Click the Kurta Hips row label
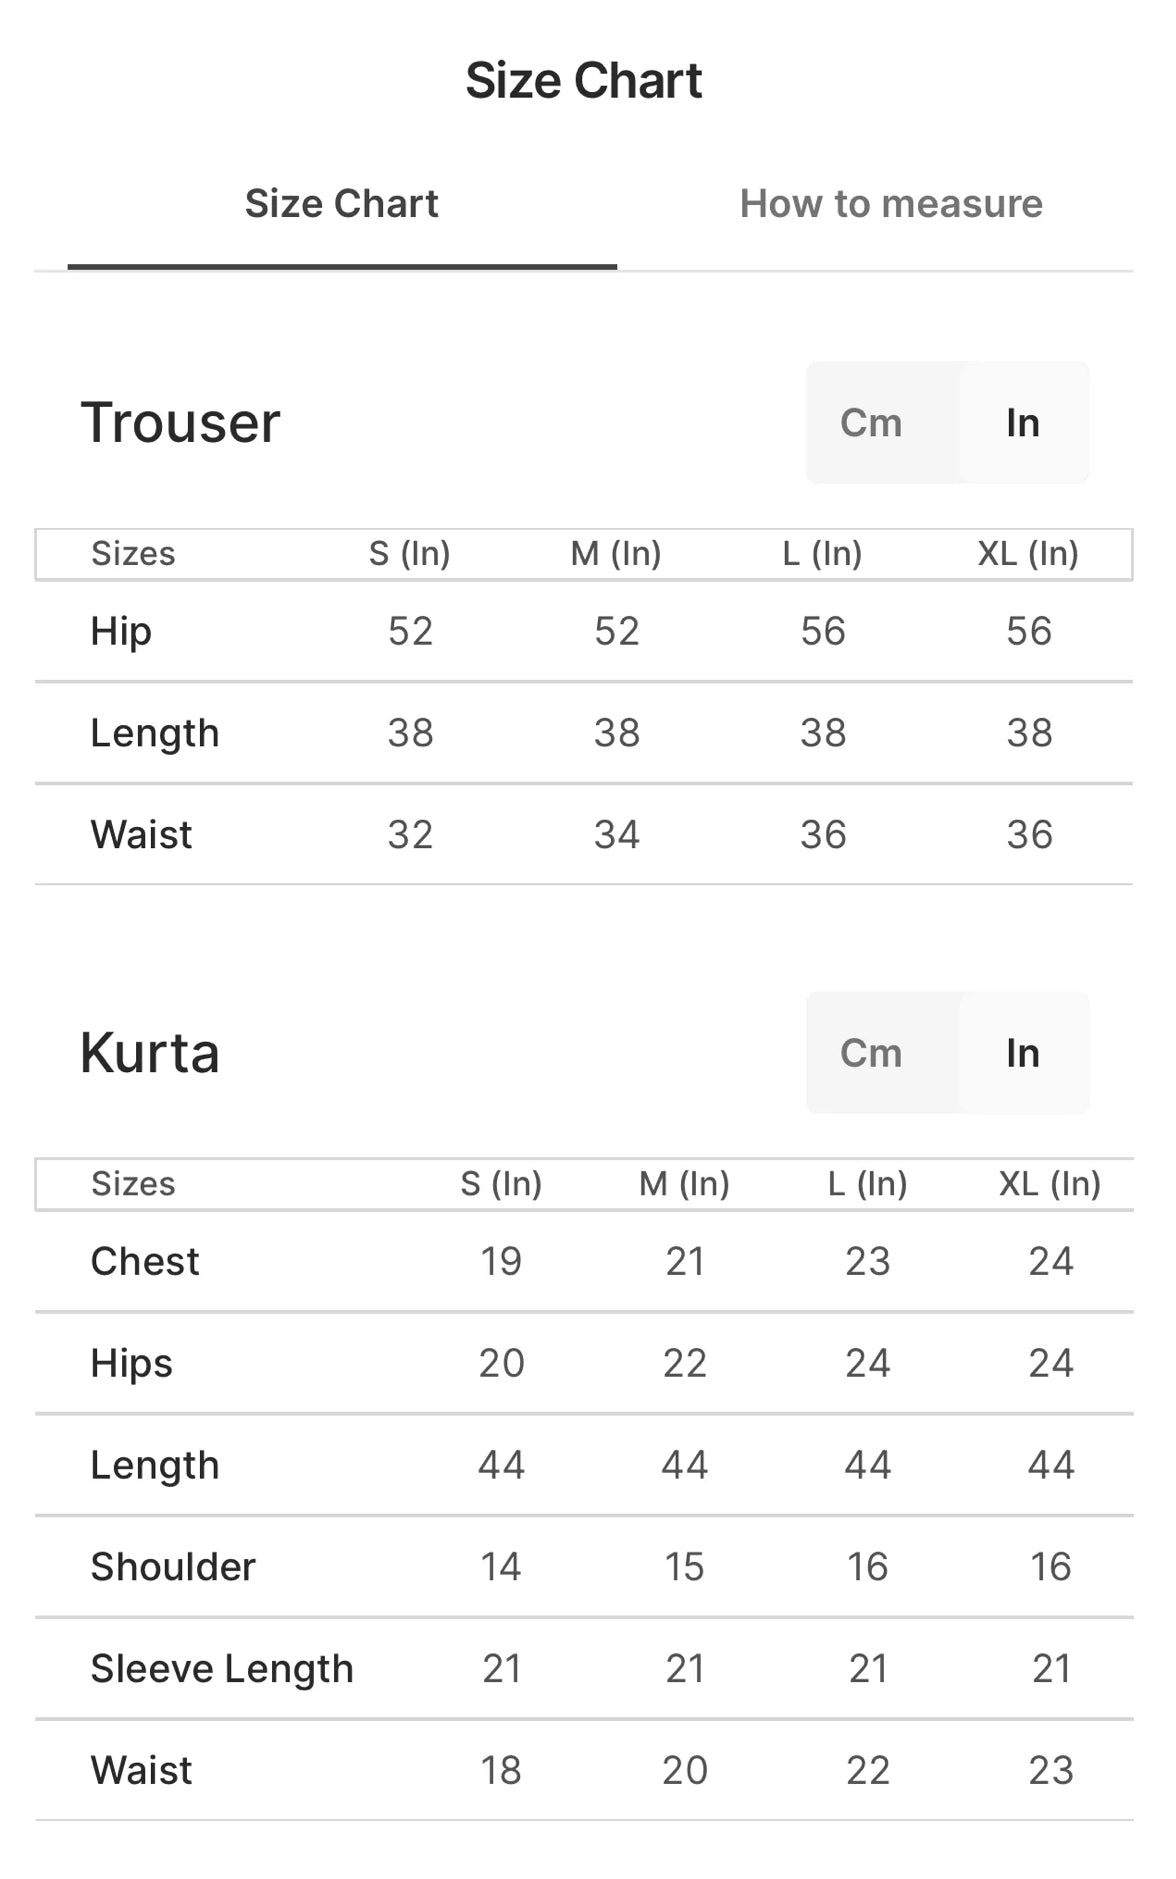This screenshot has width=1176, height=1879. (131, 1364)
